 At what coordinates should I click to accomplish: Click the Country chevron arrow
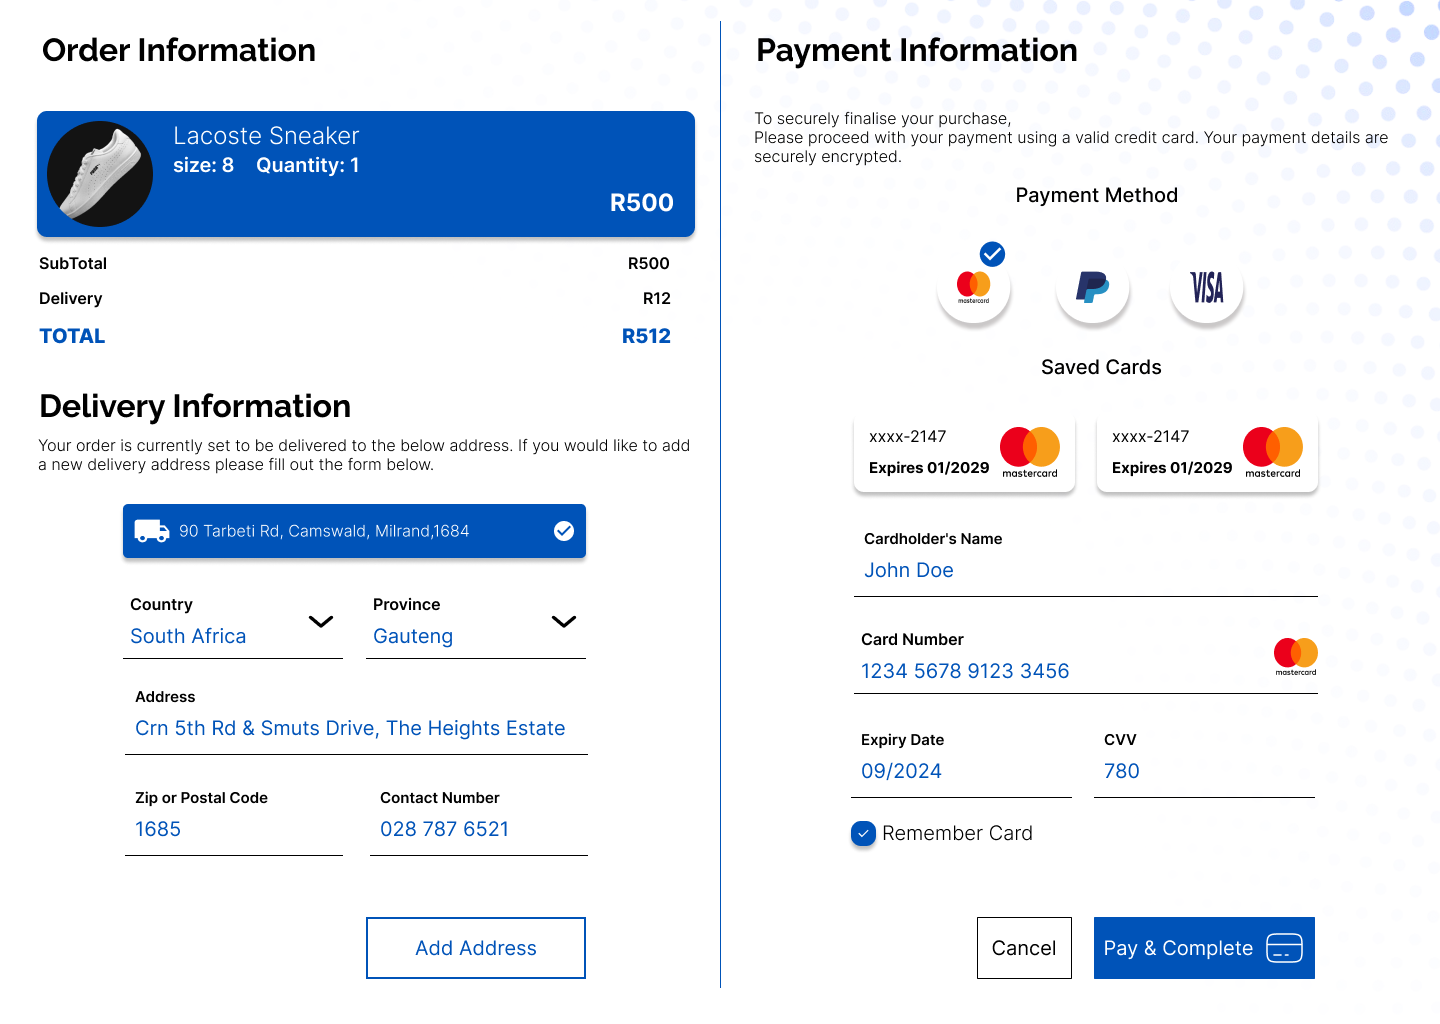coord(321,622)
